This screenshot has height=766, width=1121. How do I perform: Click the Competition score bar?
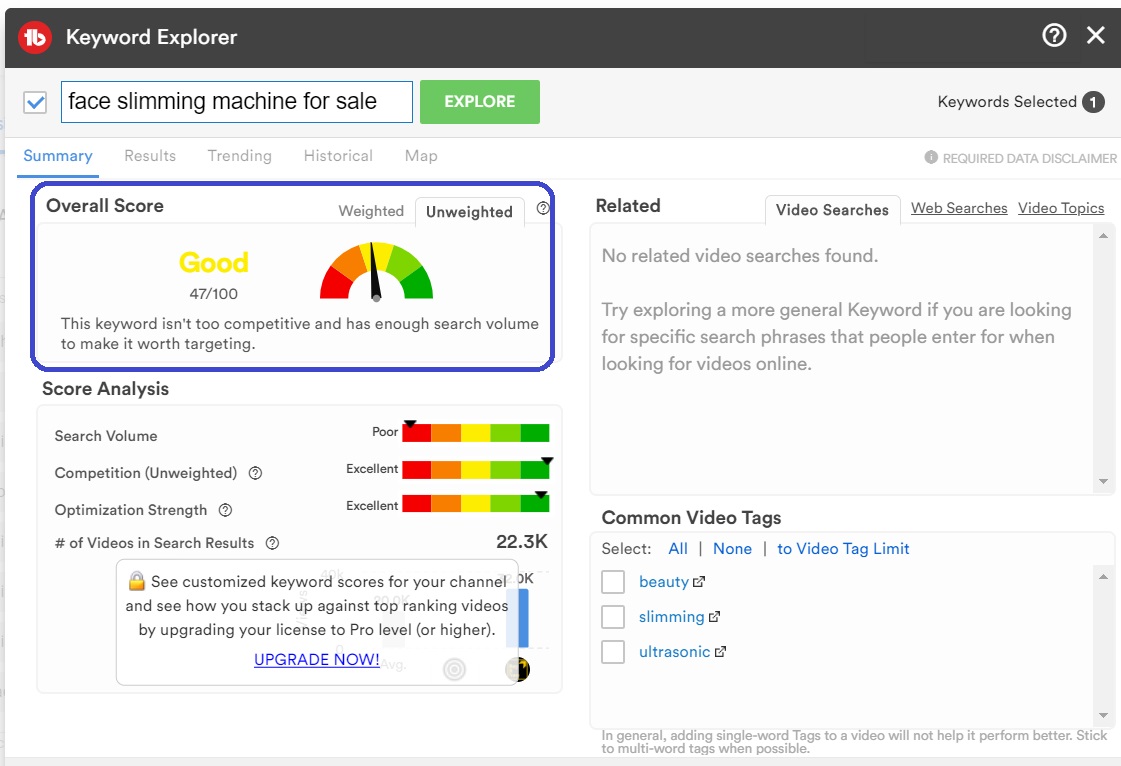click(475, 469)
